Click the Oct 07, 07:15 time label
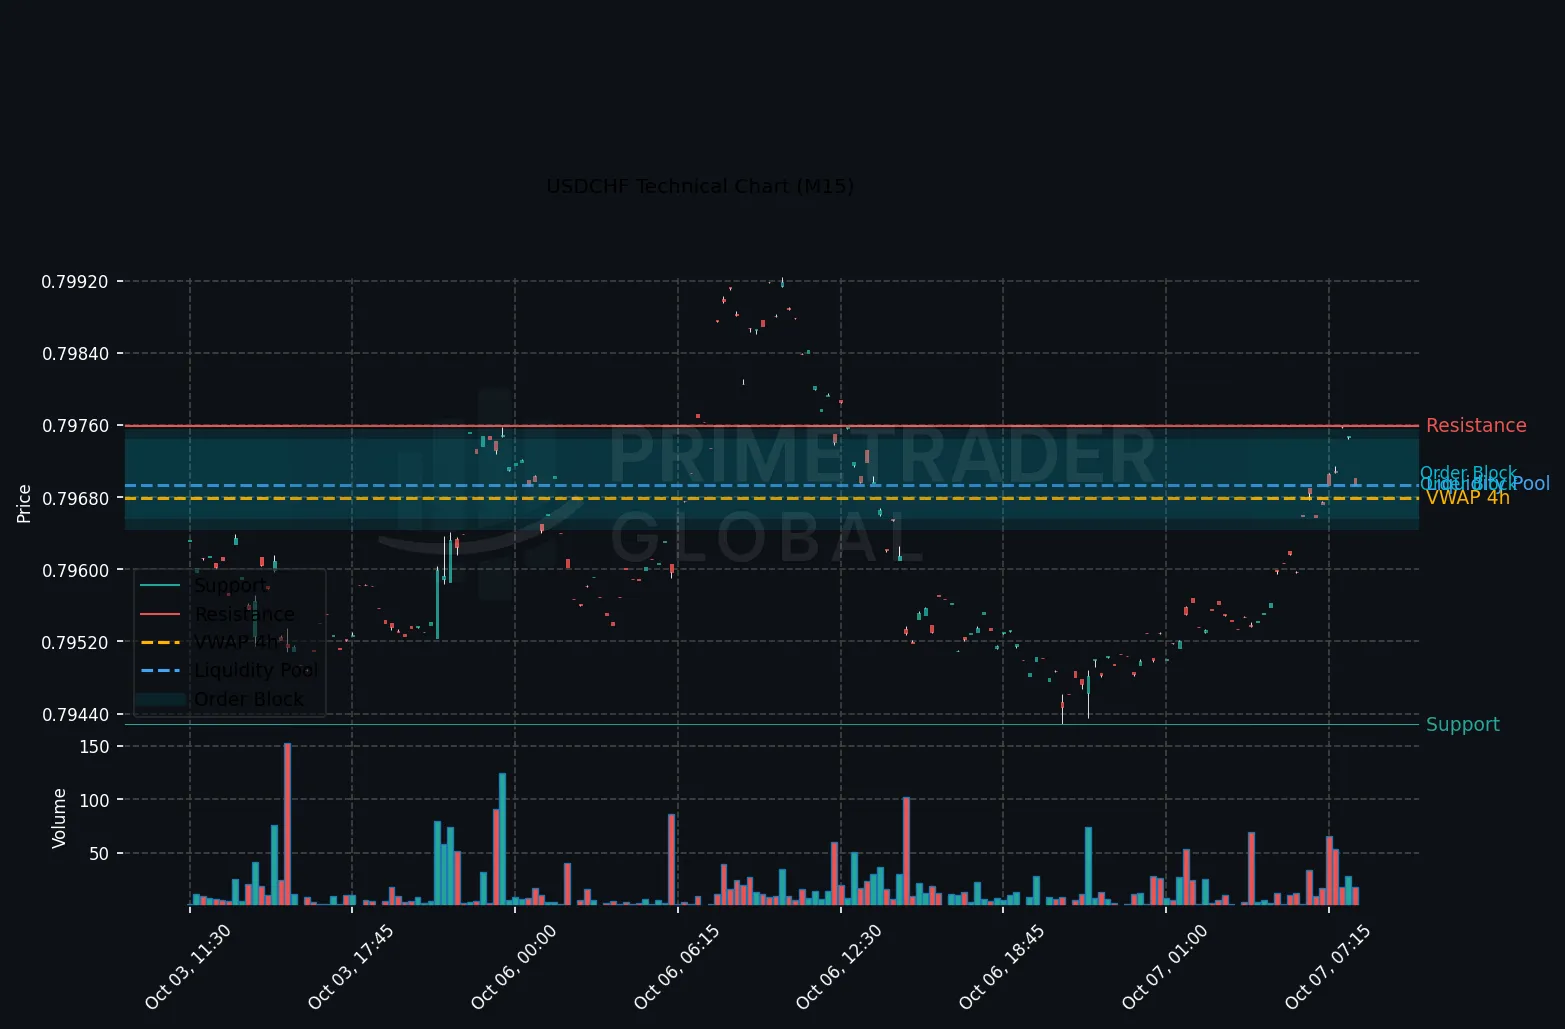1565x1029 pixels. pyautogui.click(x=1327, y=966)
